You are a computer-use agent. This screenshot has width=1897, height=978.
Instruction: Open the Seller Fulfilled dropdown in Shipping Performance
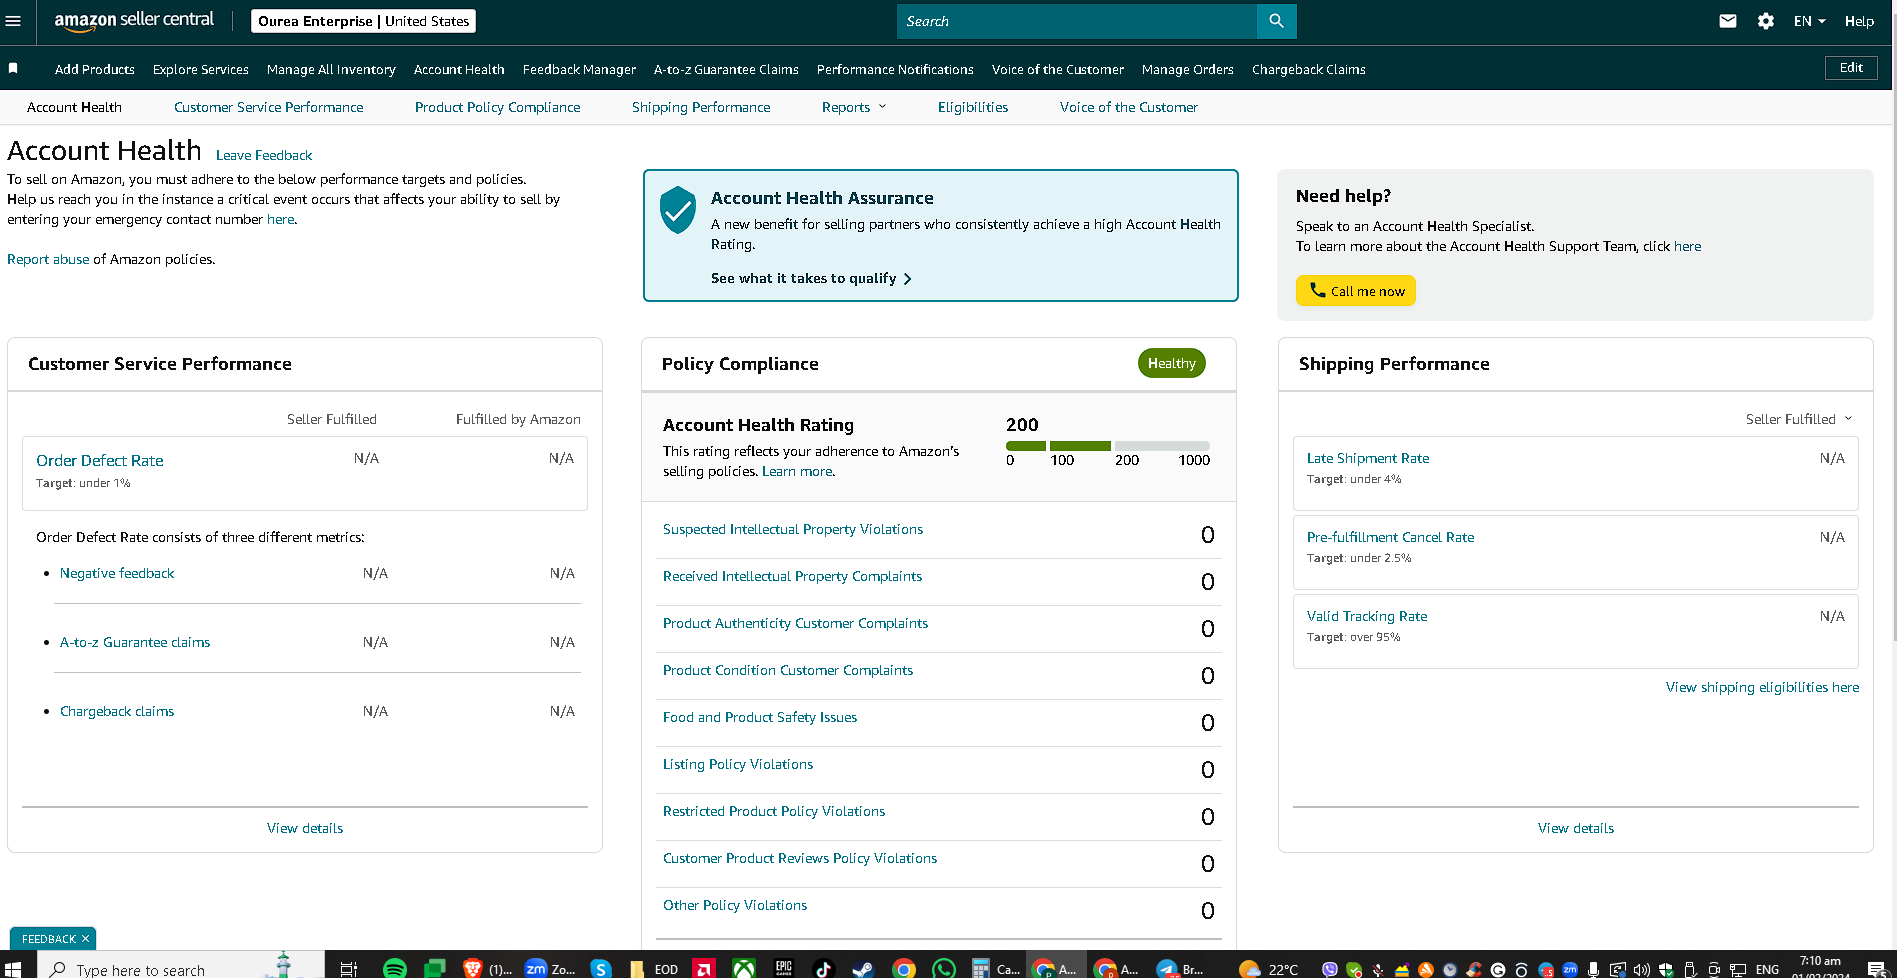pyautogui.click(x=1799, y=419)
